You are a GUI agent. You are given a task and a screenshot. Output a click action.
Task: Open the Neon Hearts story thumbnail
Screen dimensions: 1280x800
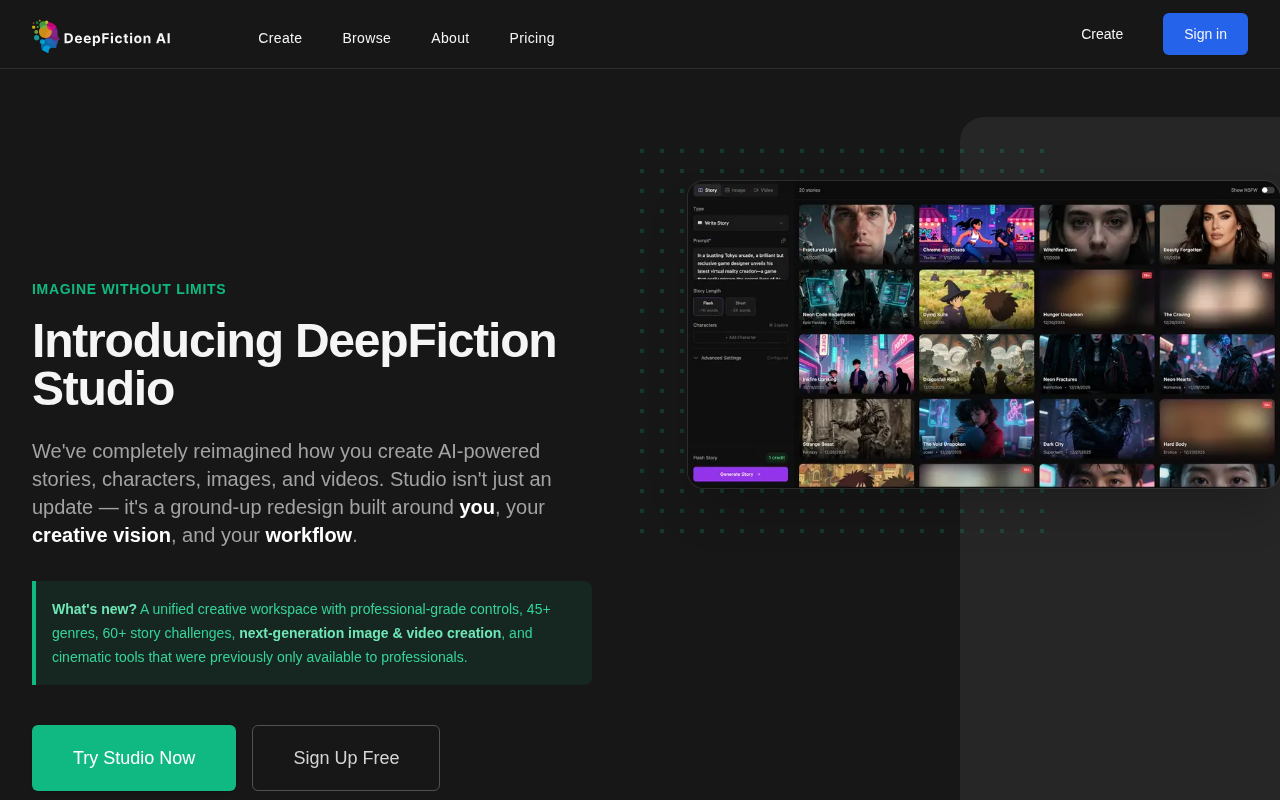(1217, 364)
